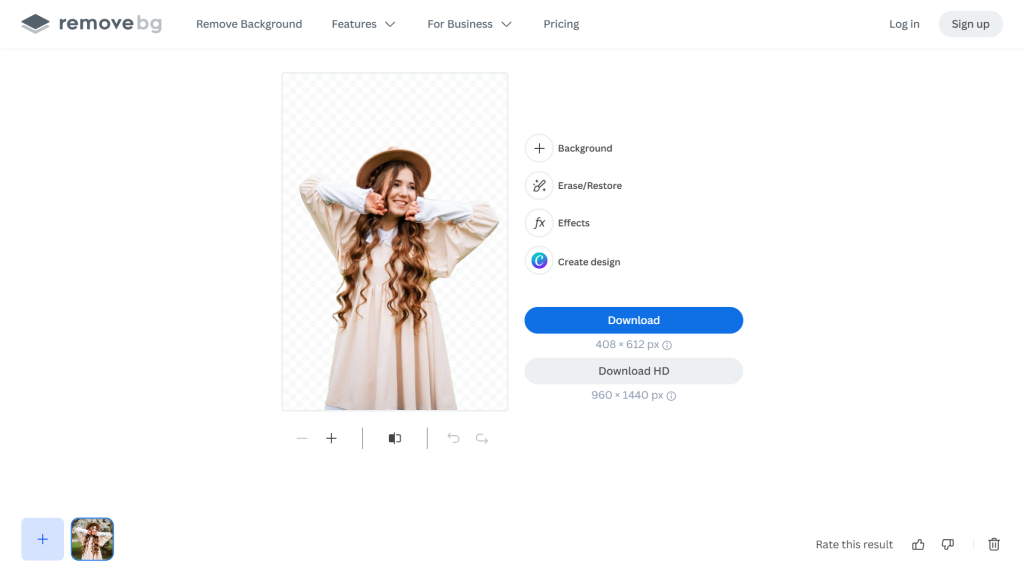Click the remove.bg logo
1024x576 pixels.
(91, 24)
